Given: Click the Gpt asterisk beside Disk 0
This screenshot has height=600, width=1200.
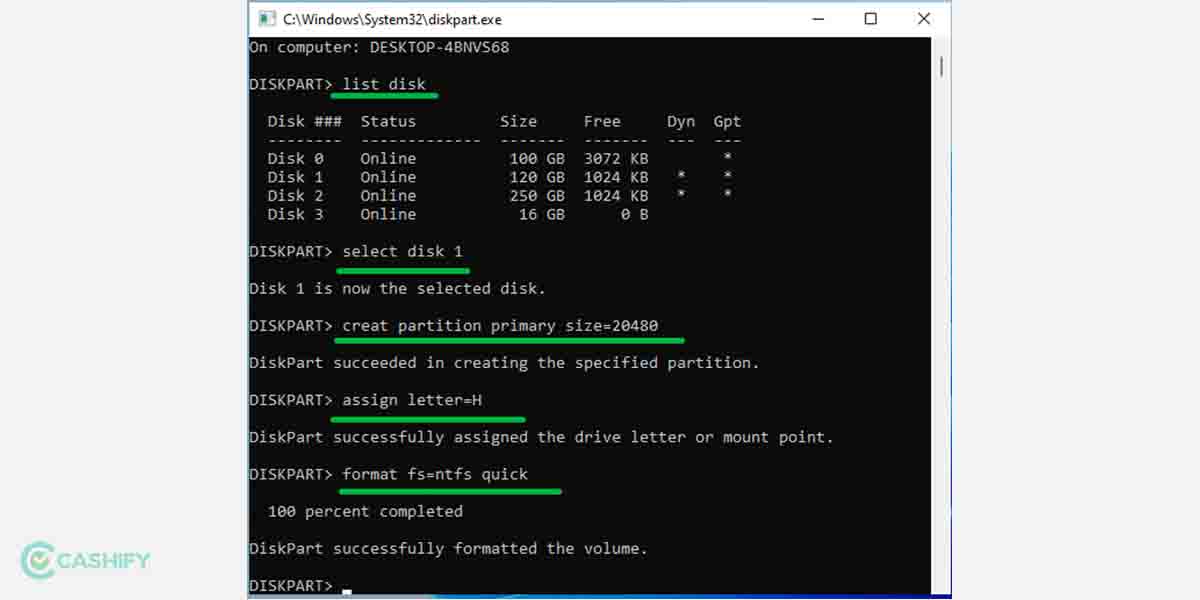Looking at the screenshot, I should pos(727,158).
